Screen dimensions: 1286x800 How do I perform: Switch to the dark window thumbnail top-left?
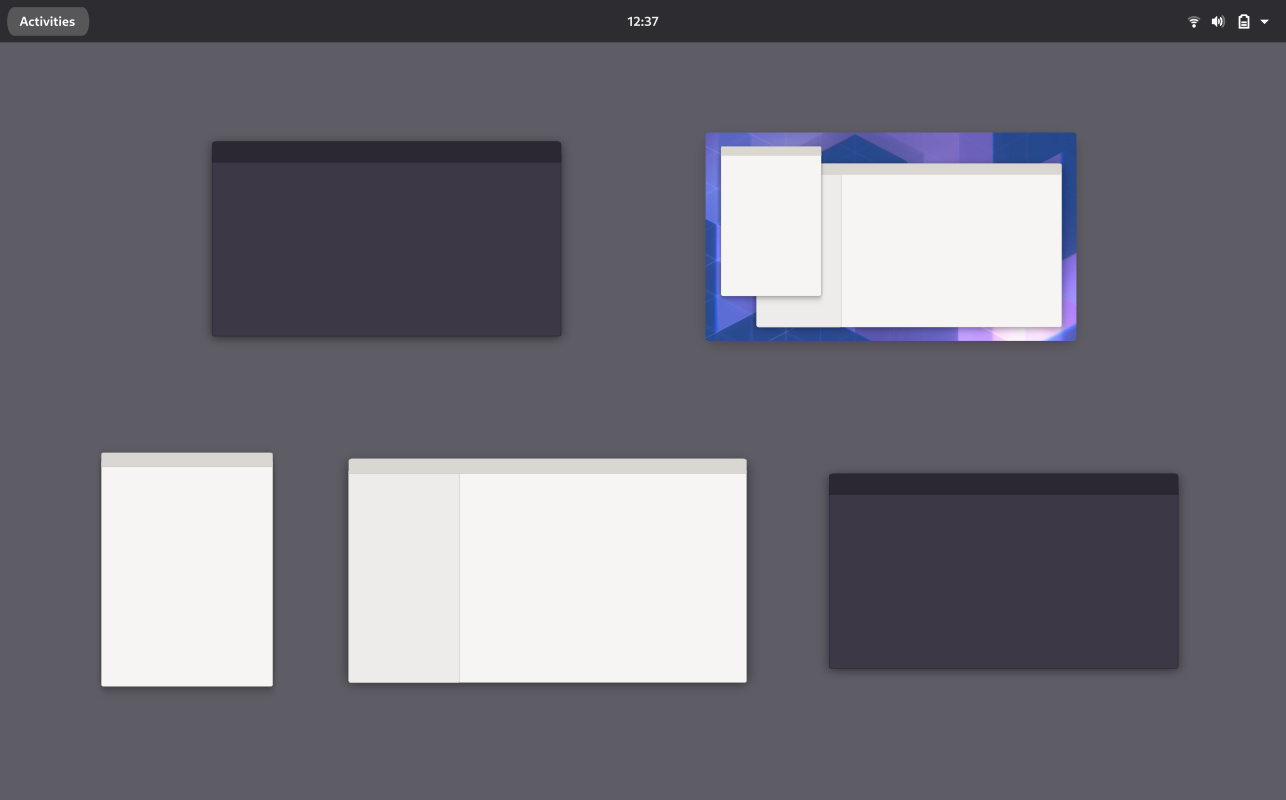[x=386, y=237]
